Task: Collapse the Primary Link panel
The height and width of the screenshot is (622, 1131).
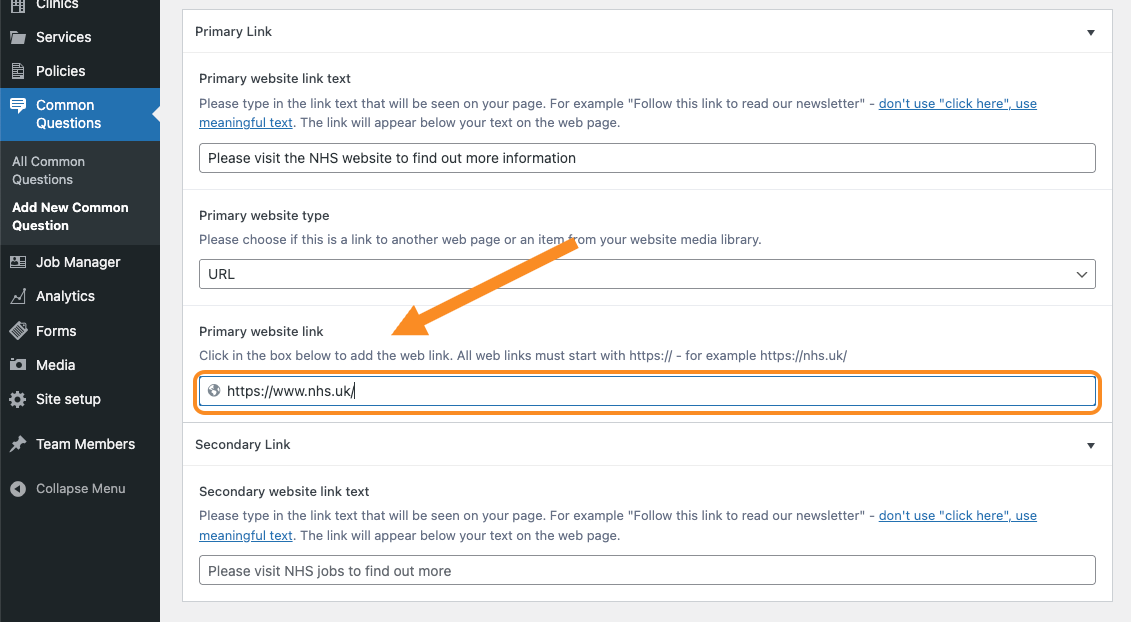Action: 1091,32
